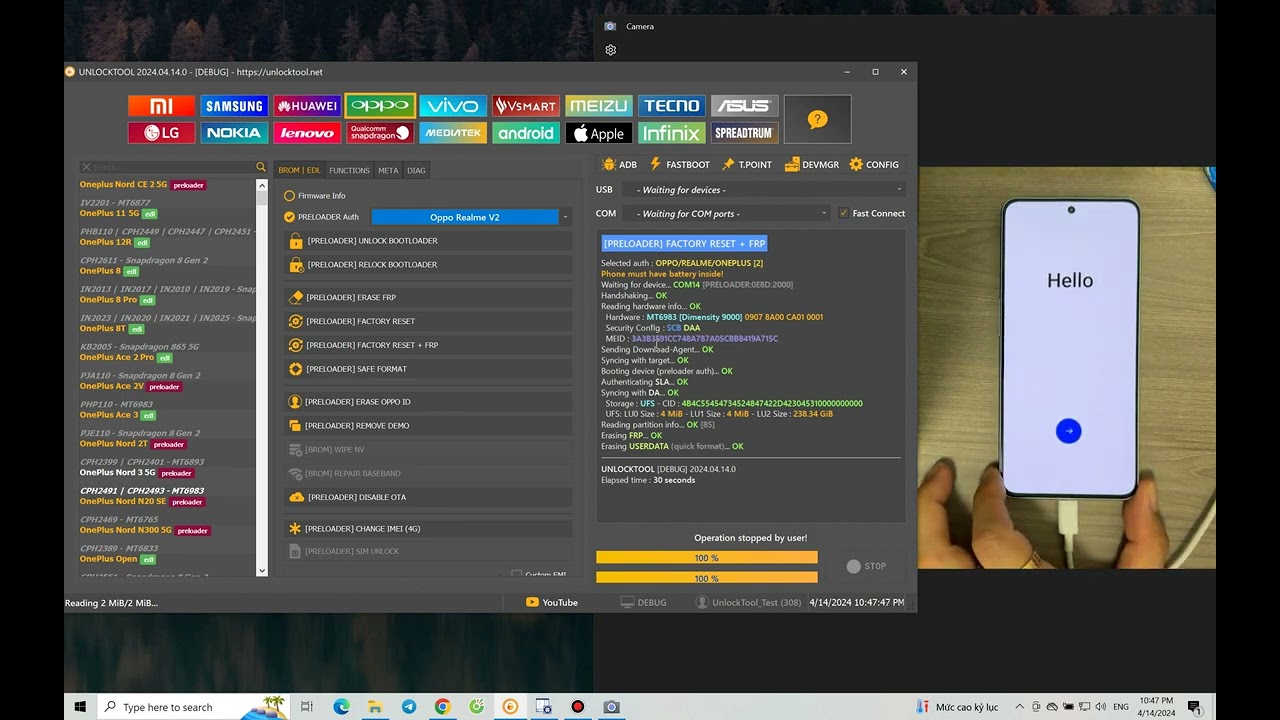Select the Nokia brand logo

[x=234, y=133]
